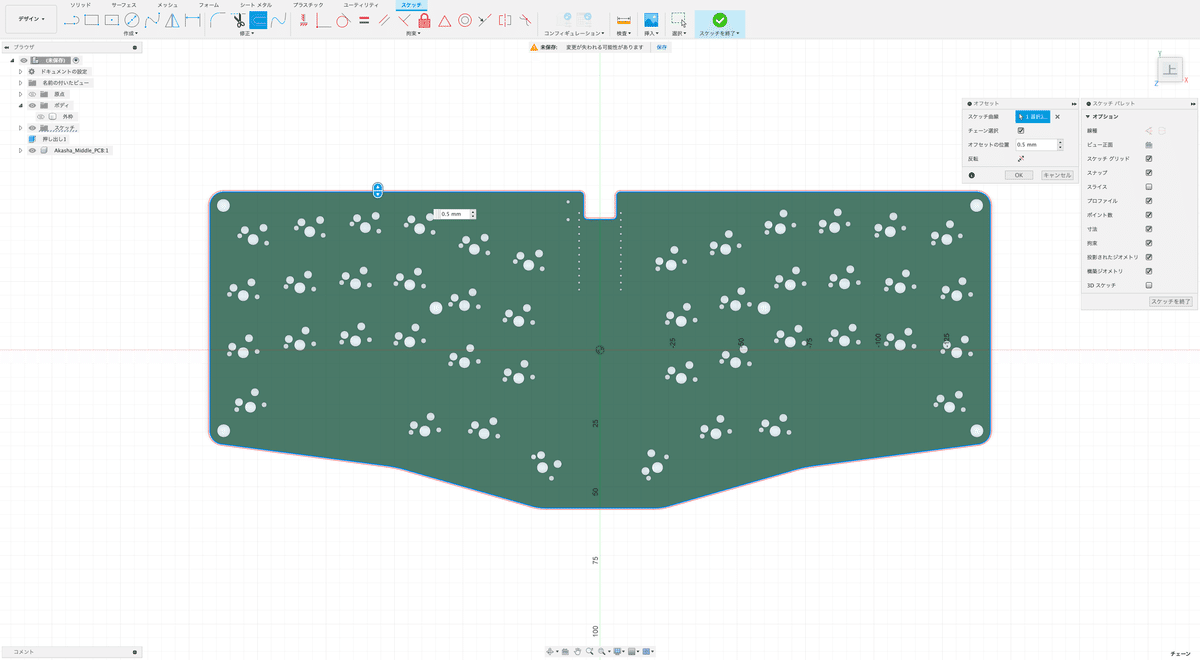
Task: Select the Line sketch tool
Action: (x=71, y=19)
